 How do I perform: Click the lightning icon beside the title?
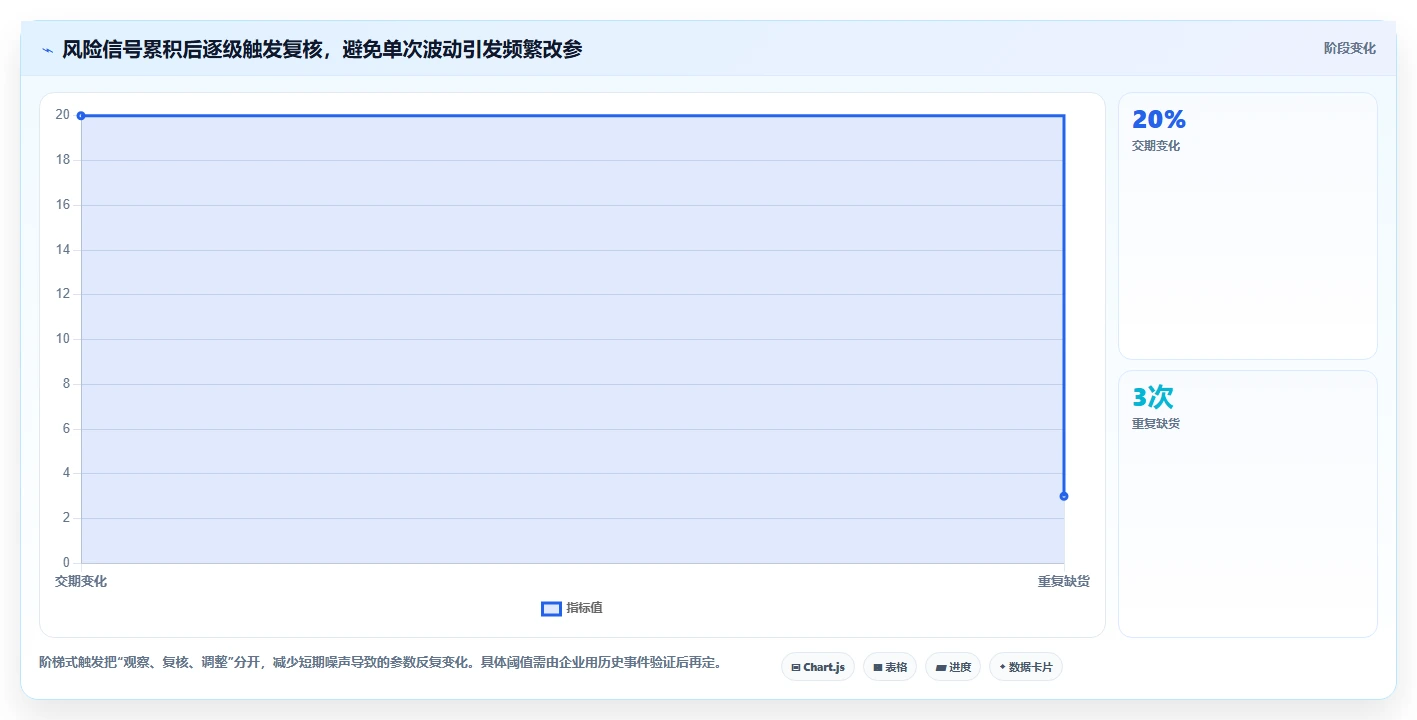click(47, 50)
